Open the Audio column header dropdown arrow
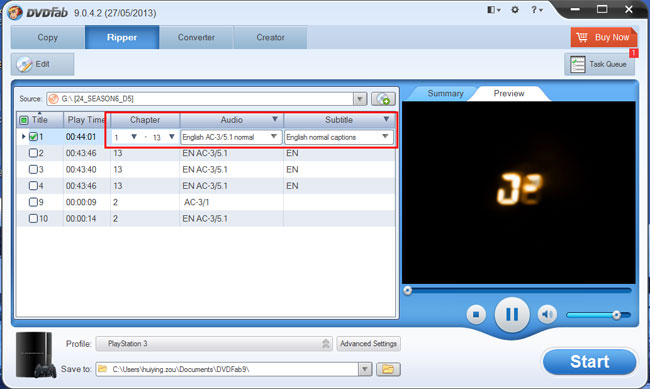Viewport: 650px width, 389px height. (274, 119)
